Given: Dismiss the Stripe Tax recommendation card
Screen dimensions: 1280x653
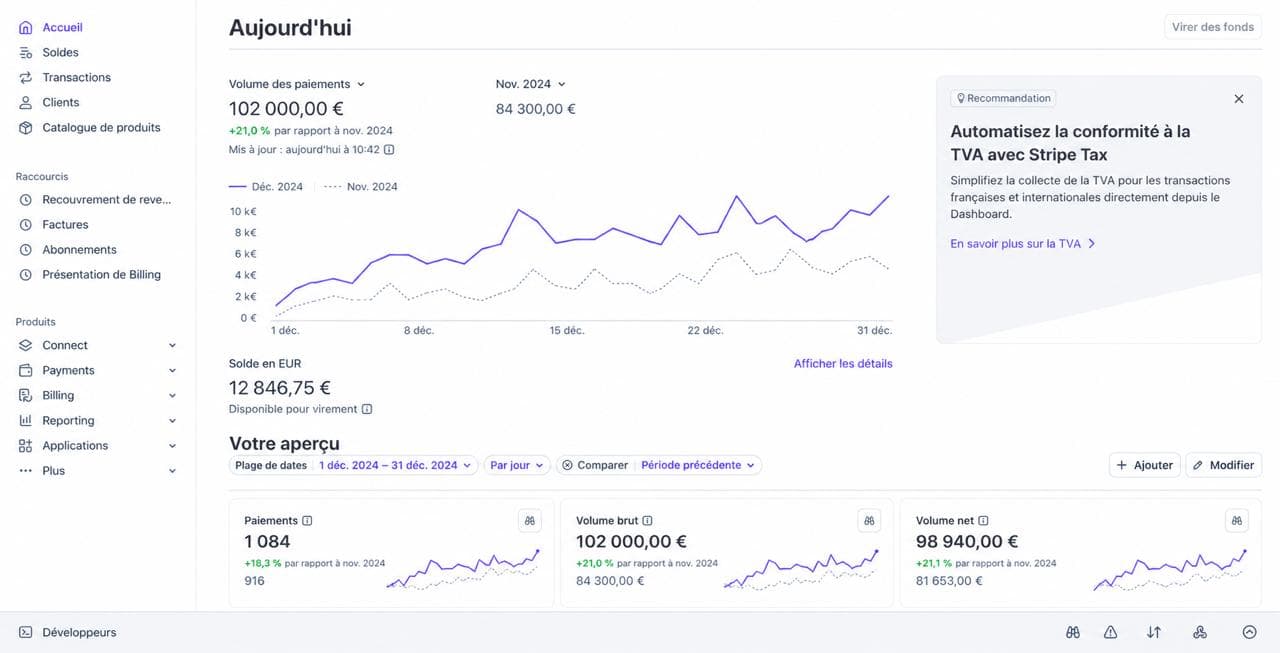Looking at the screenshot, I should pos(1239,99).
